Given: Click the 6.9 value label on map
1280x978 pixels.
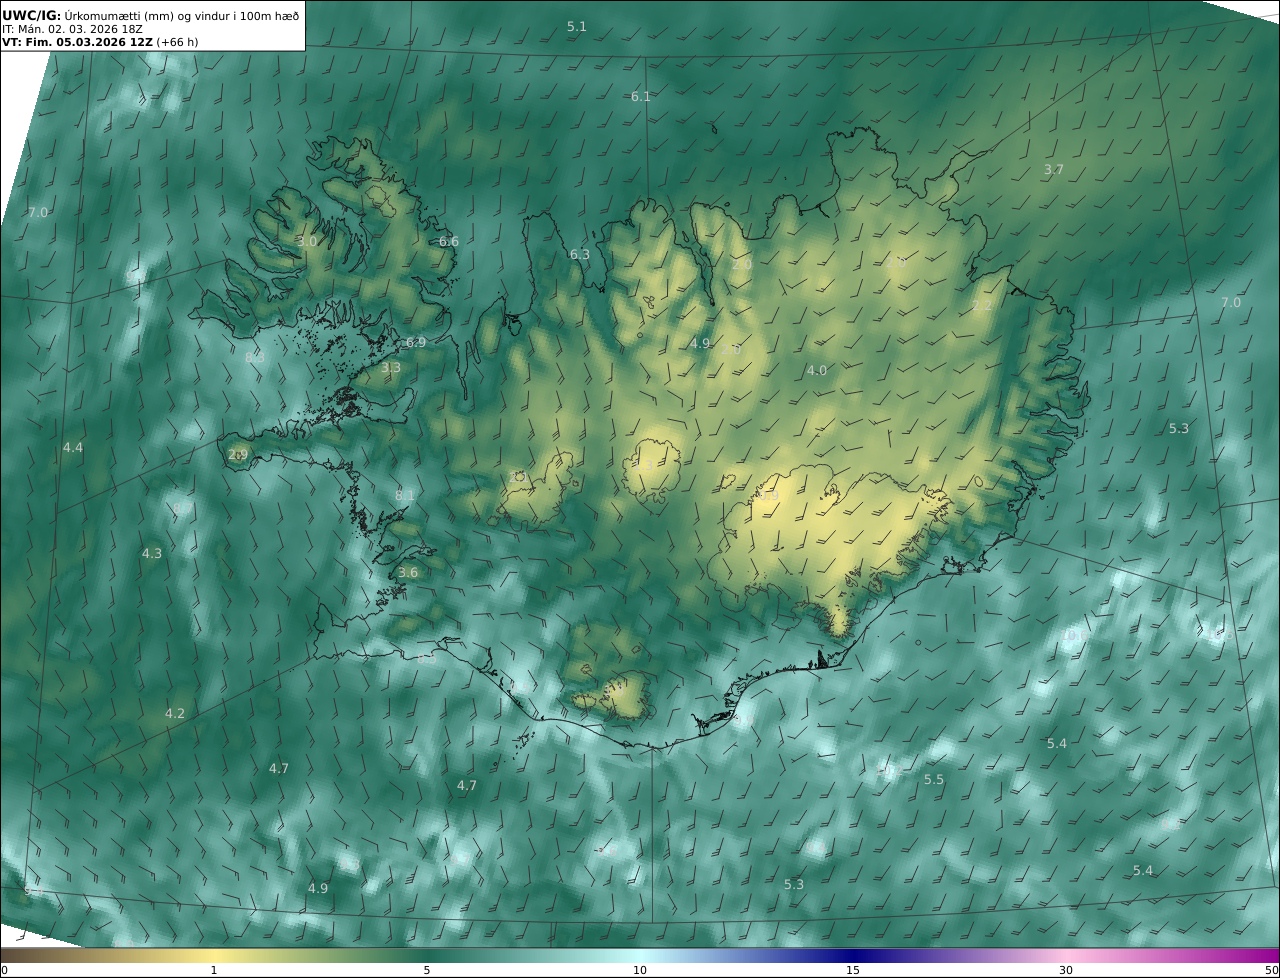Looking at the screenshot, I should pos(416,342).
